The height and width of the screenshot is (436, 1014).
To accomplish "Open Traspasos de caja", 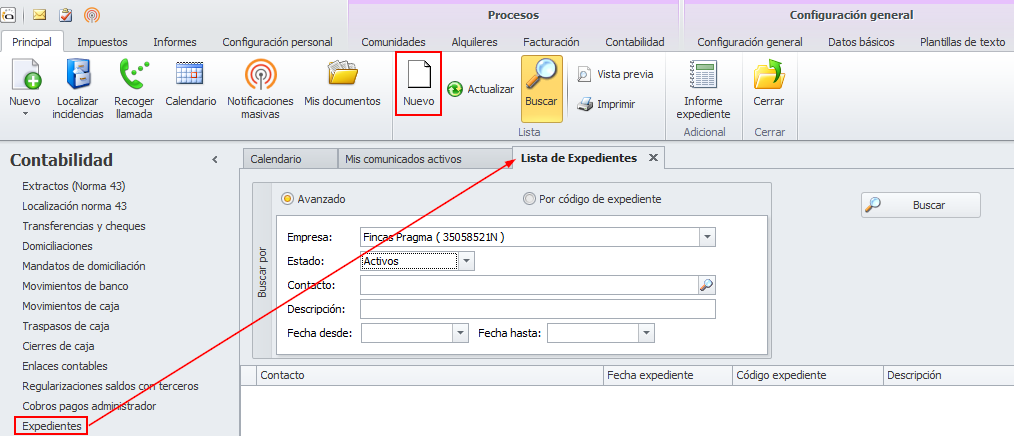I will click(66, 326).
